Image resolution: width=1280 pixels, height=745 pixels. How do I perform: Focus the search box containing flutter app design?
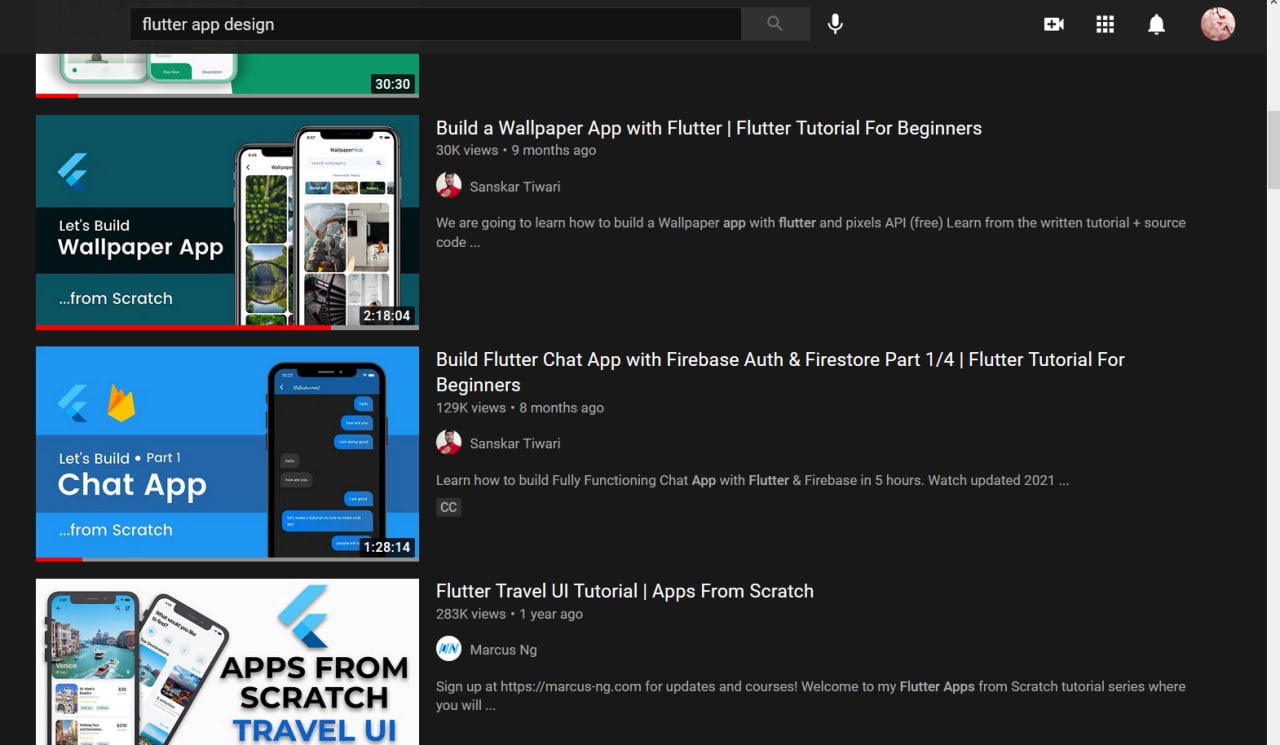click(x=435, y=24)
